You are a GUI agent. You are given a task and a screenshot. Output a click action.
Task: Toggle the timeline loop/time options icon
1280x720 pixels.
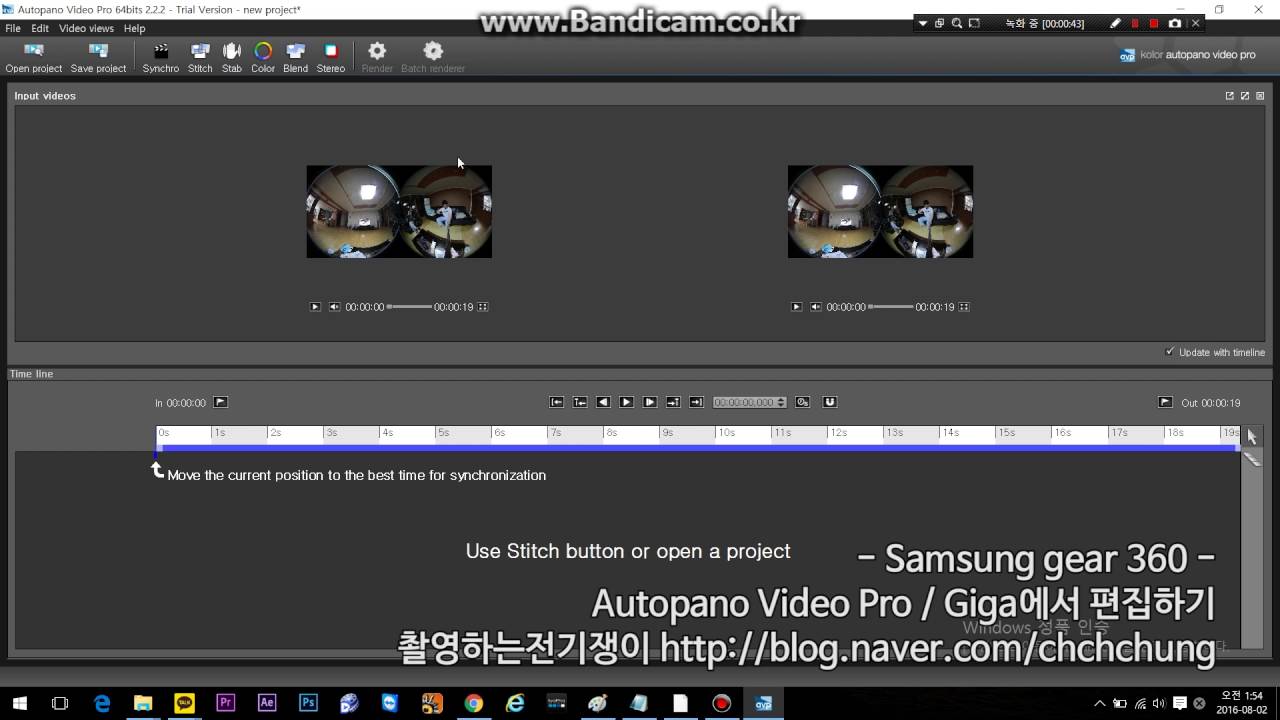(802, 402)
